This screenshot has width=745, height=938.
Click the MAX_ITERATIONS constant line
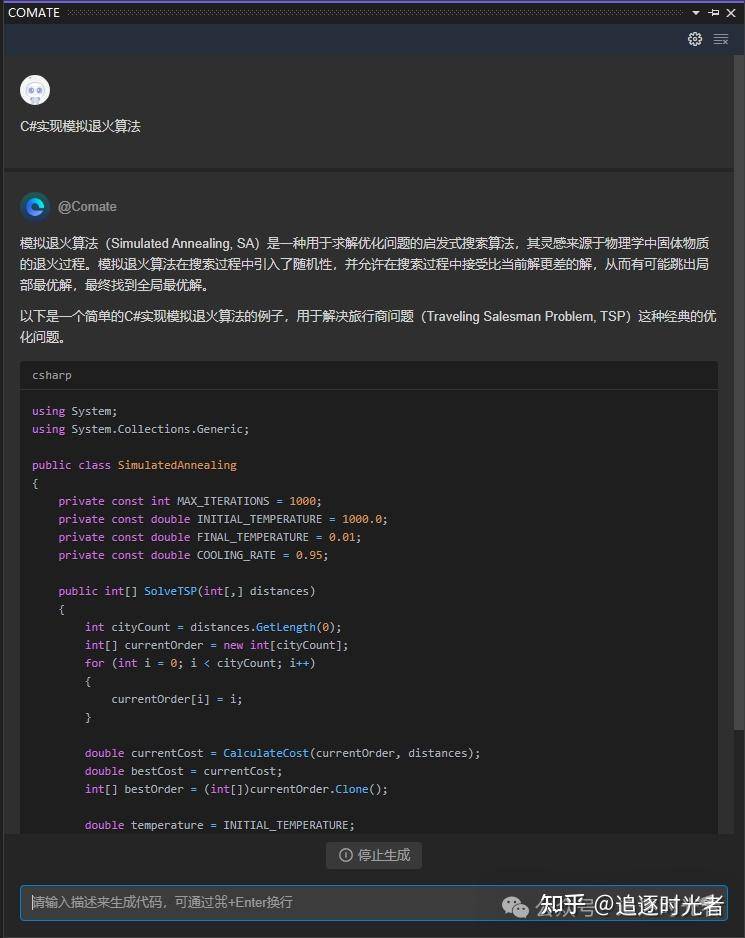[190, 501]
